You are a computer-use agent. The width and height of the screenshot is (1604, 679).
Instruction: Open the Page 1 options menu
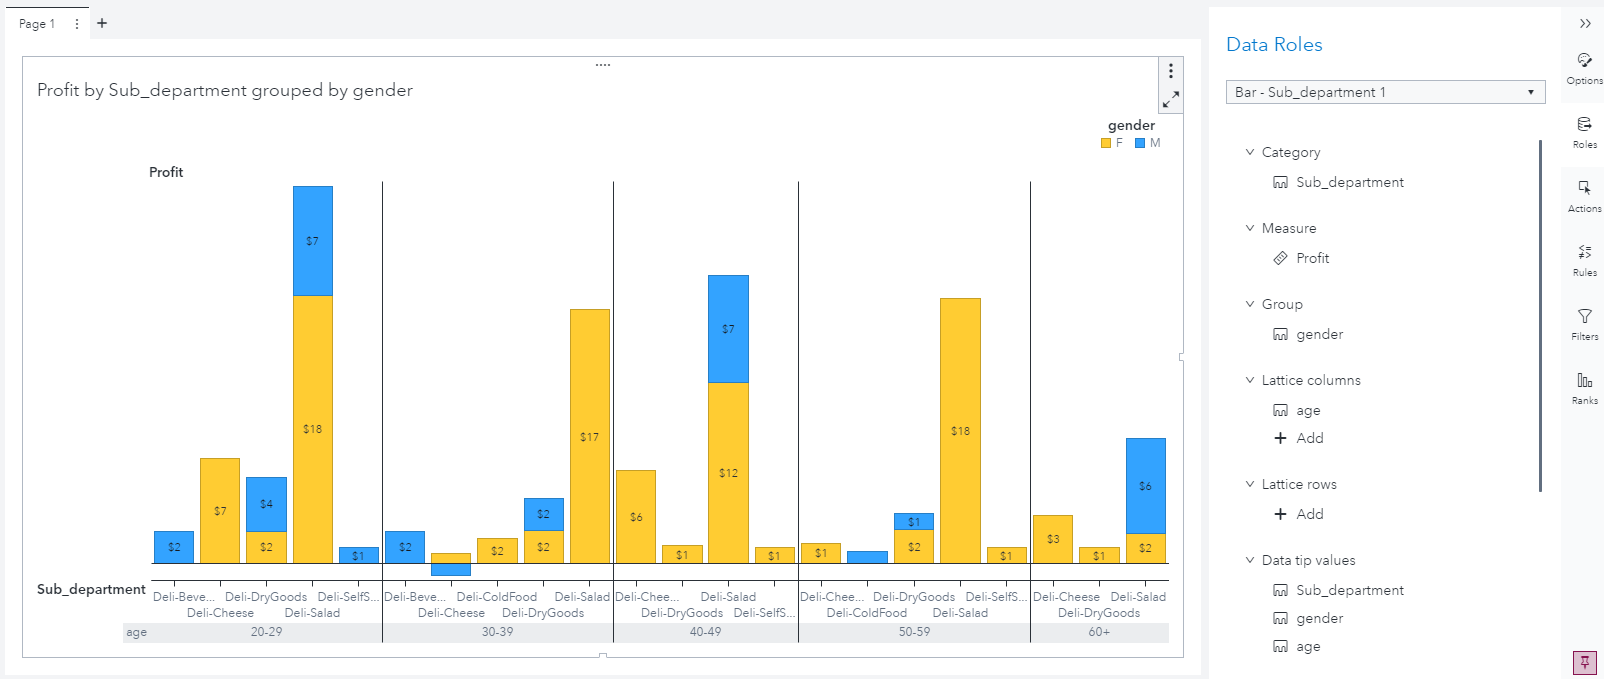click(x=76, y=22)
